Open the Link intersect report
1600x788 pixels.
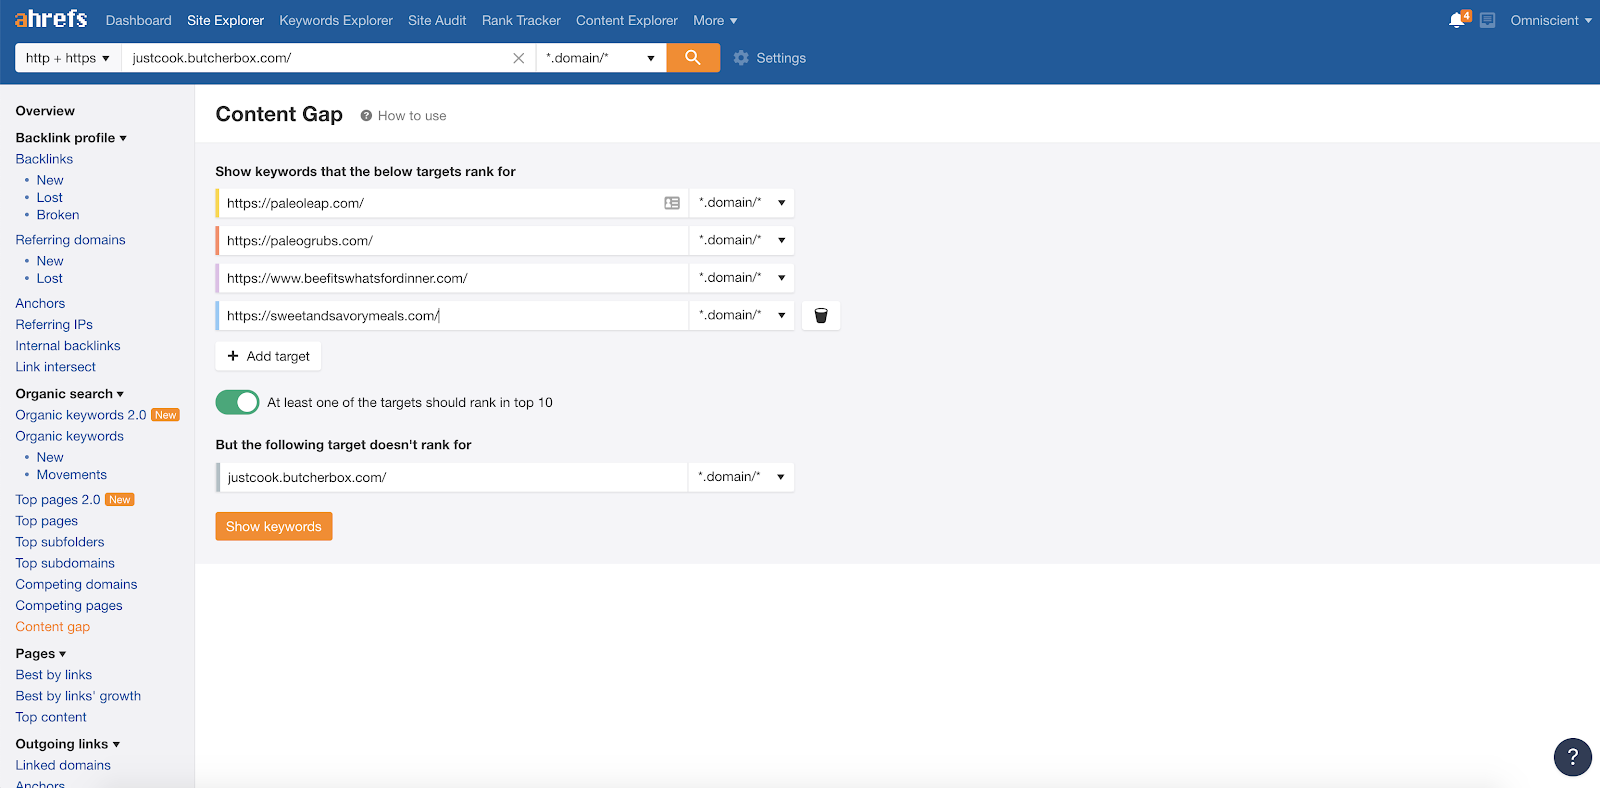[56, 367]
